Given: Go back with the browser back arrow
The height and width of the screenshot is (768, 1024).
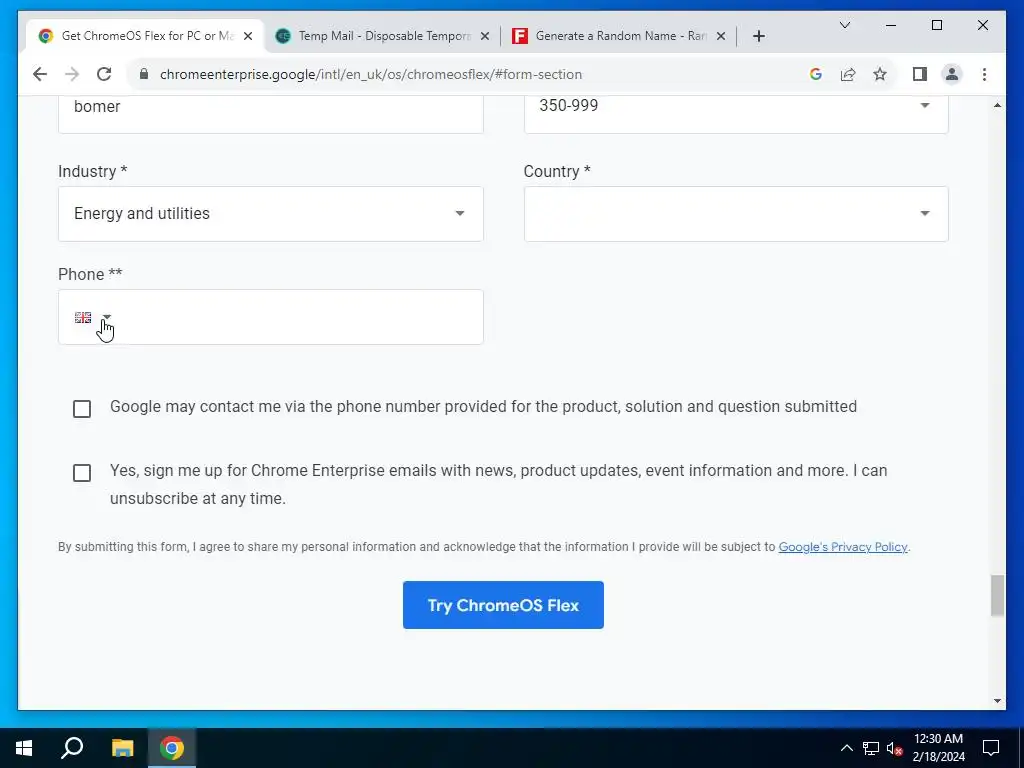Looking at the screenshot, I should click(40, 74).
